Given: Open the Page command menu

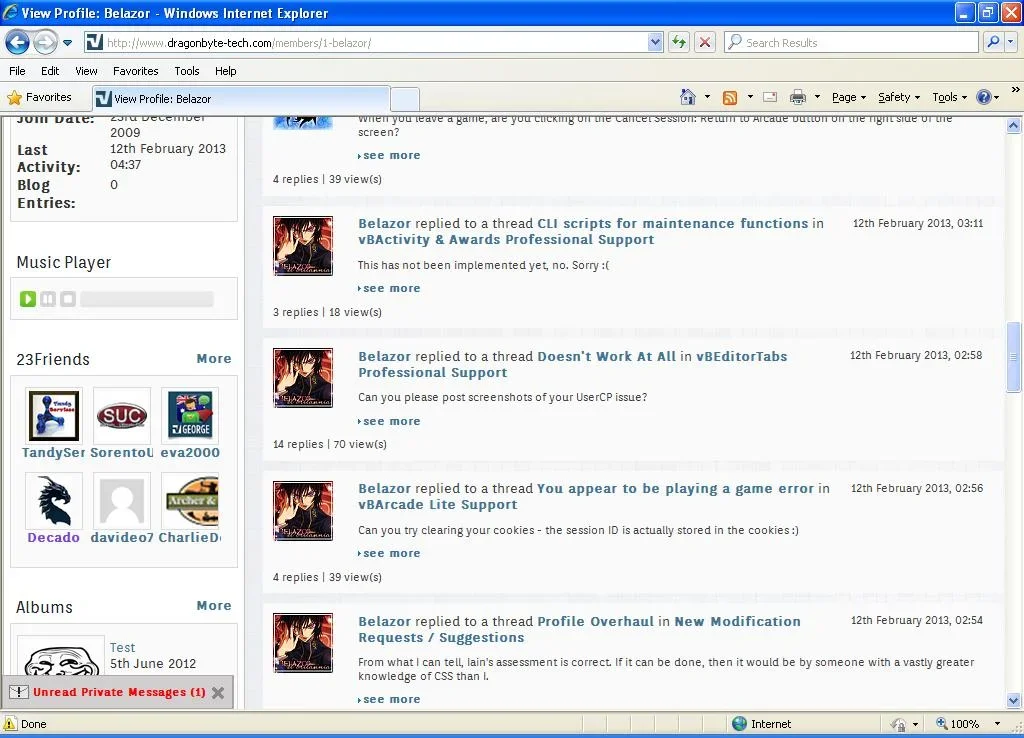Looking at the screenshot, I should [x=848, y=97].
